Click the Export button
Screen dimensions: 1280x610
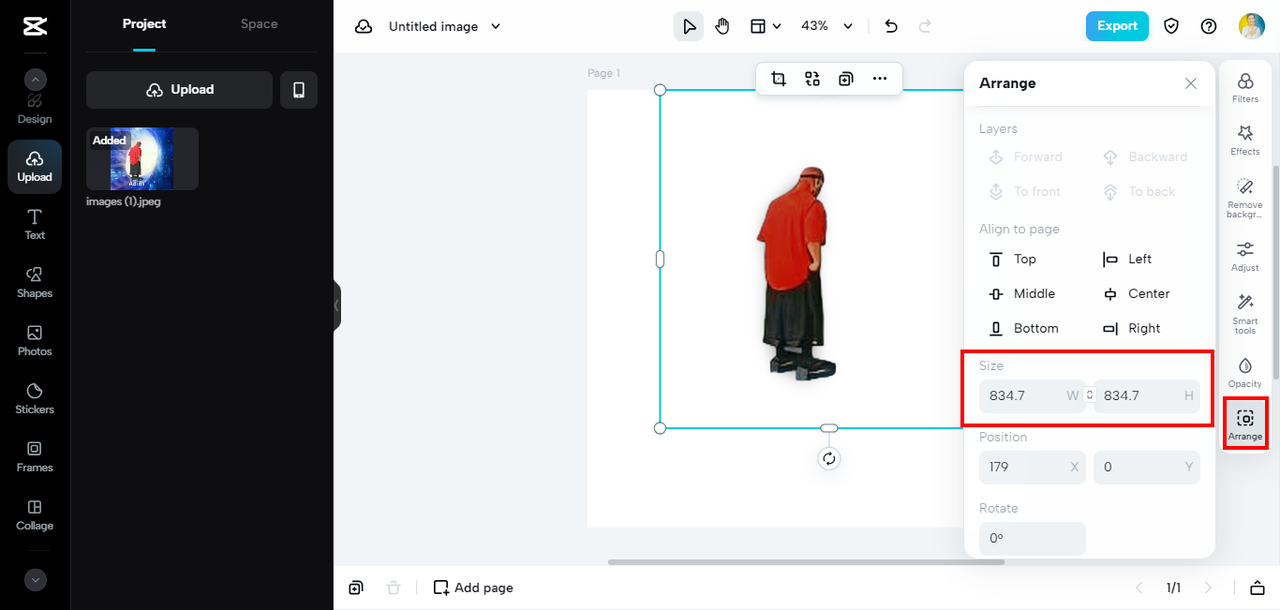click(1117, 26)
